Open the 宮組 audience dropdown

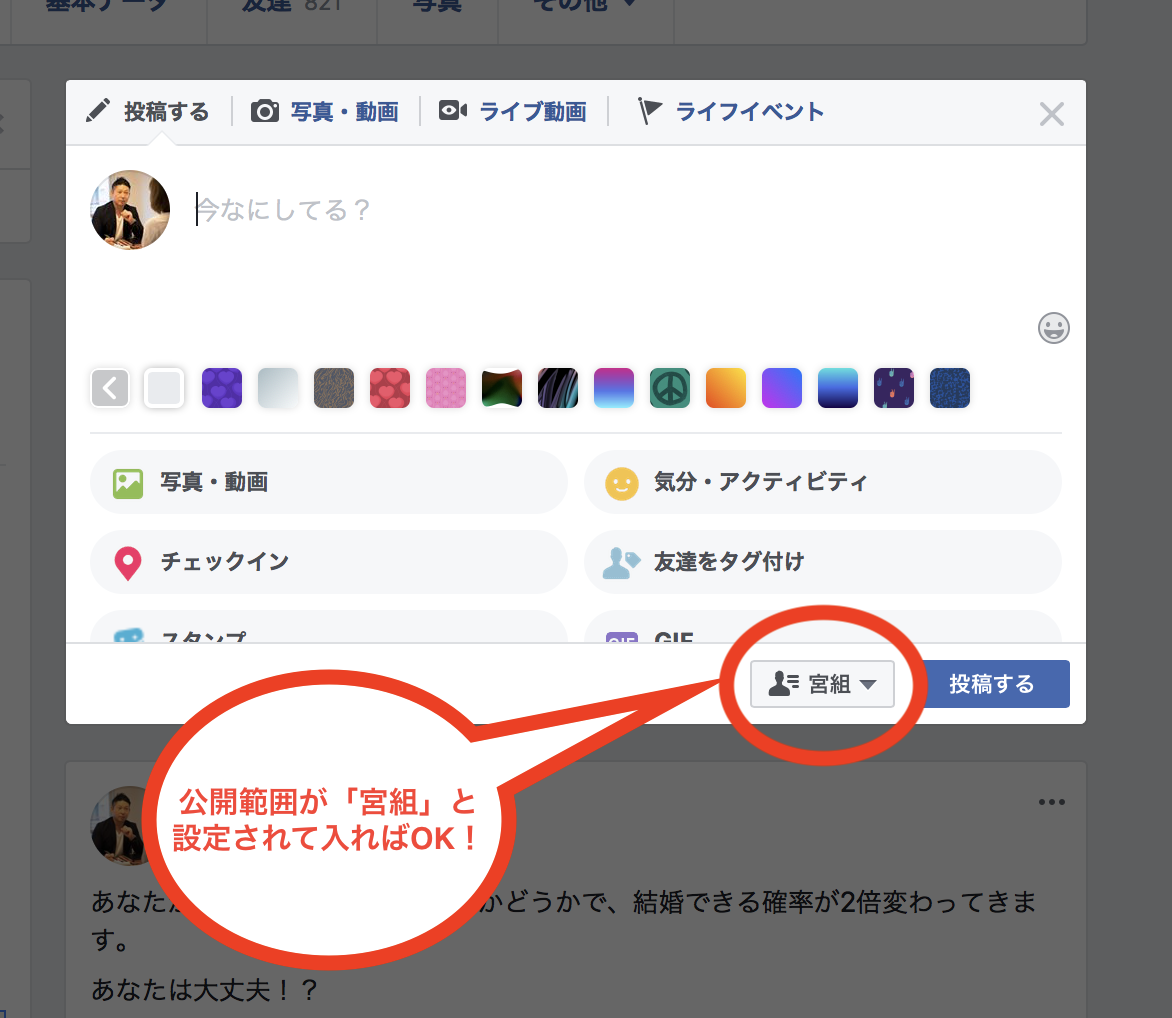tap(822, 684)
